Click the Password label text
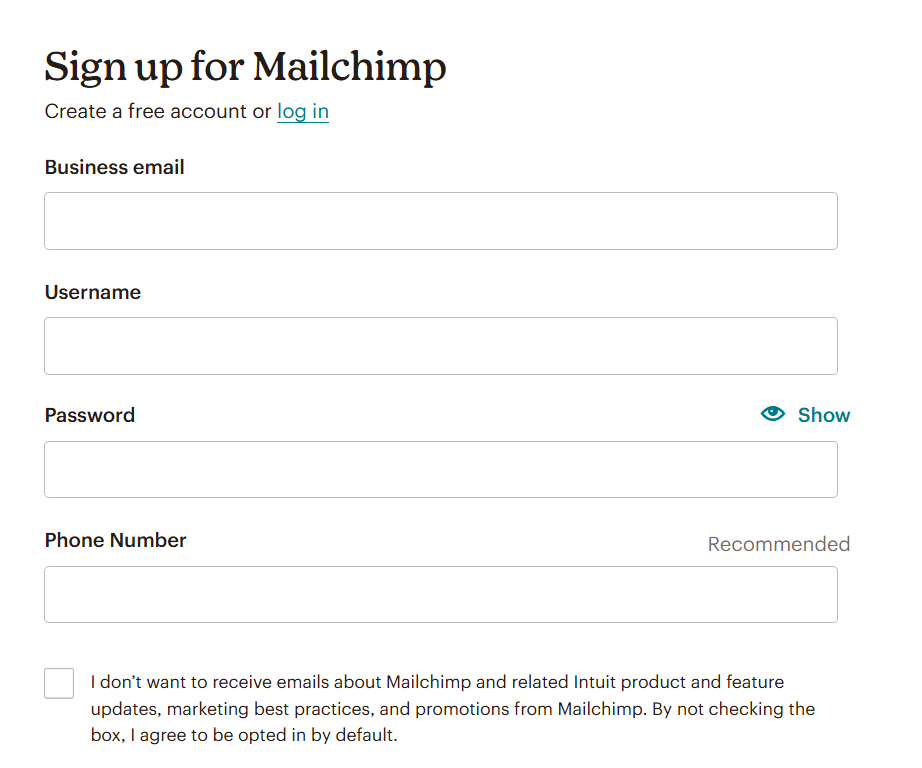 pos(90,415)
